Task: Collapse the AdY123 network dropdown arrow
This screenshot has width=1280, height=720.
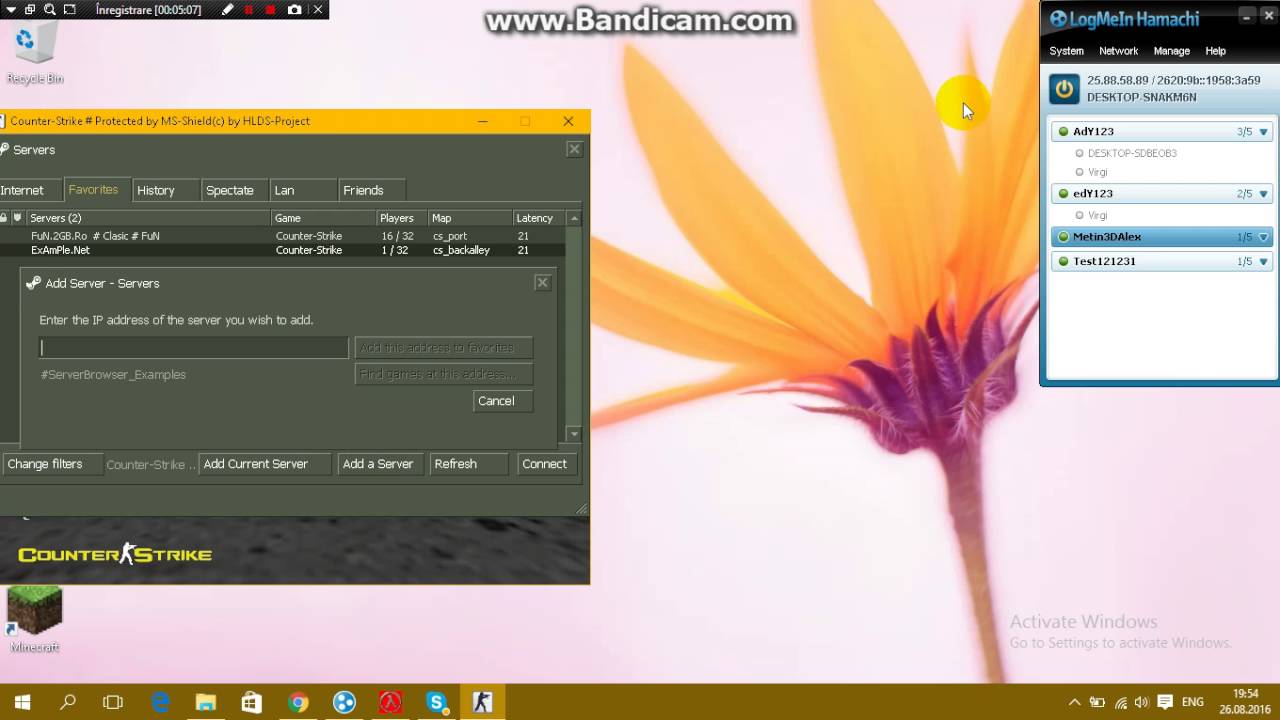Action: 1263,132
